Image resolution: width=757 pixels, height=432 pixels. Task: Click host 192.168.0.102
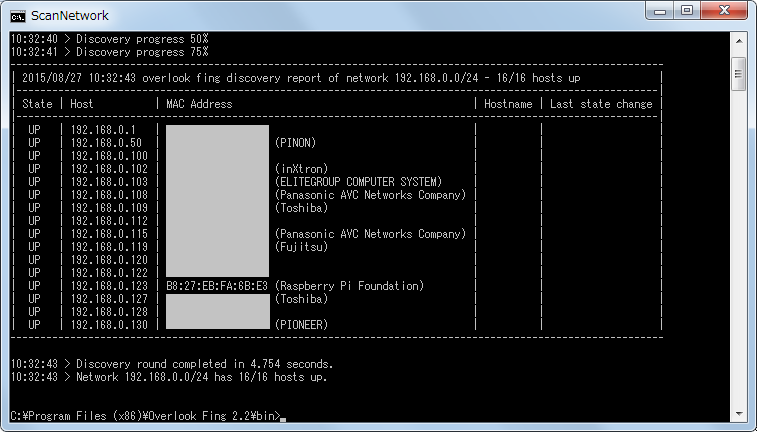[109, 169]
